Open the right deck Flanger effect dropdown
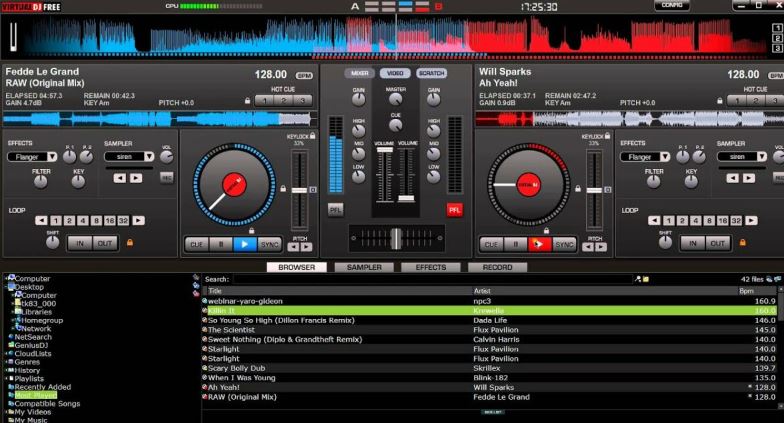 pos(664,157)
